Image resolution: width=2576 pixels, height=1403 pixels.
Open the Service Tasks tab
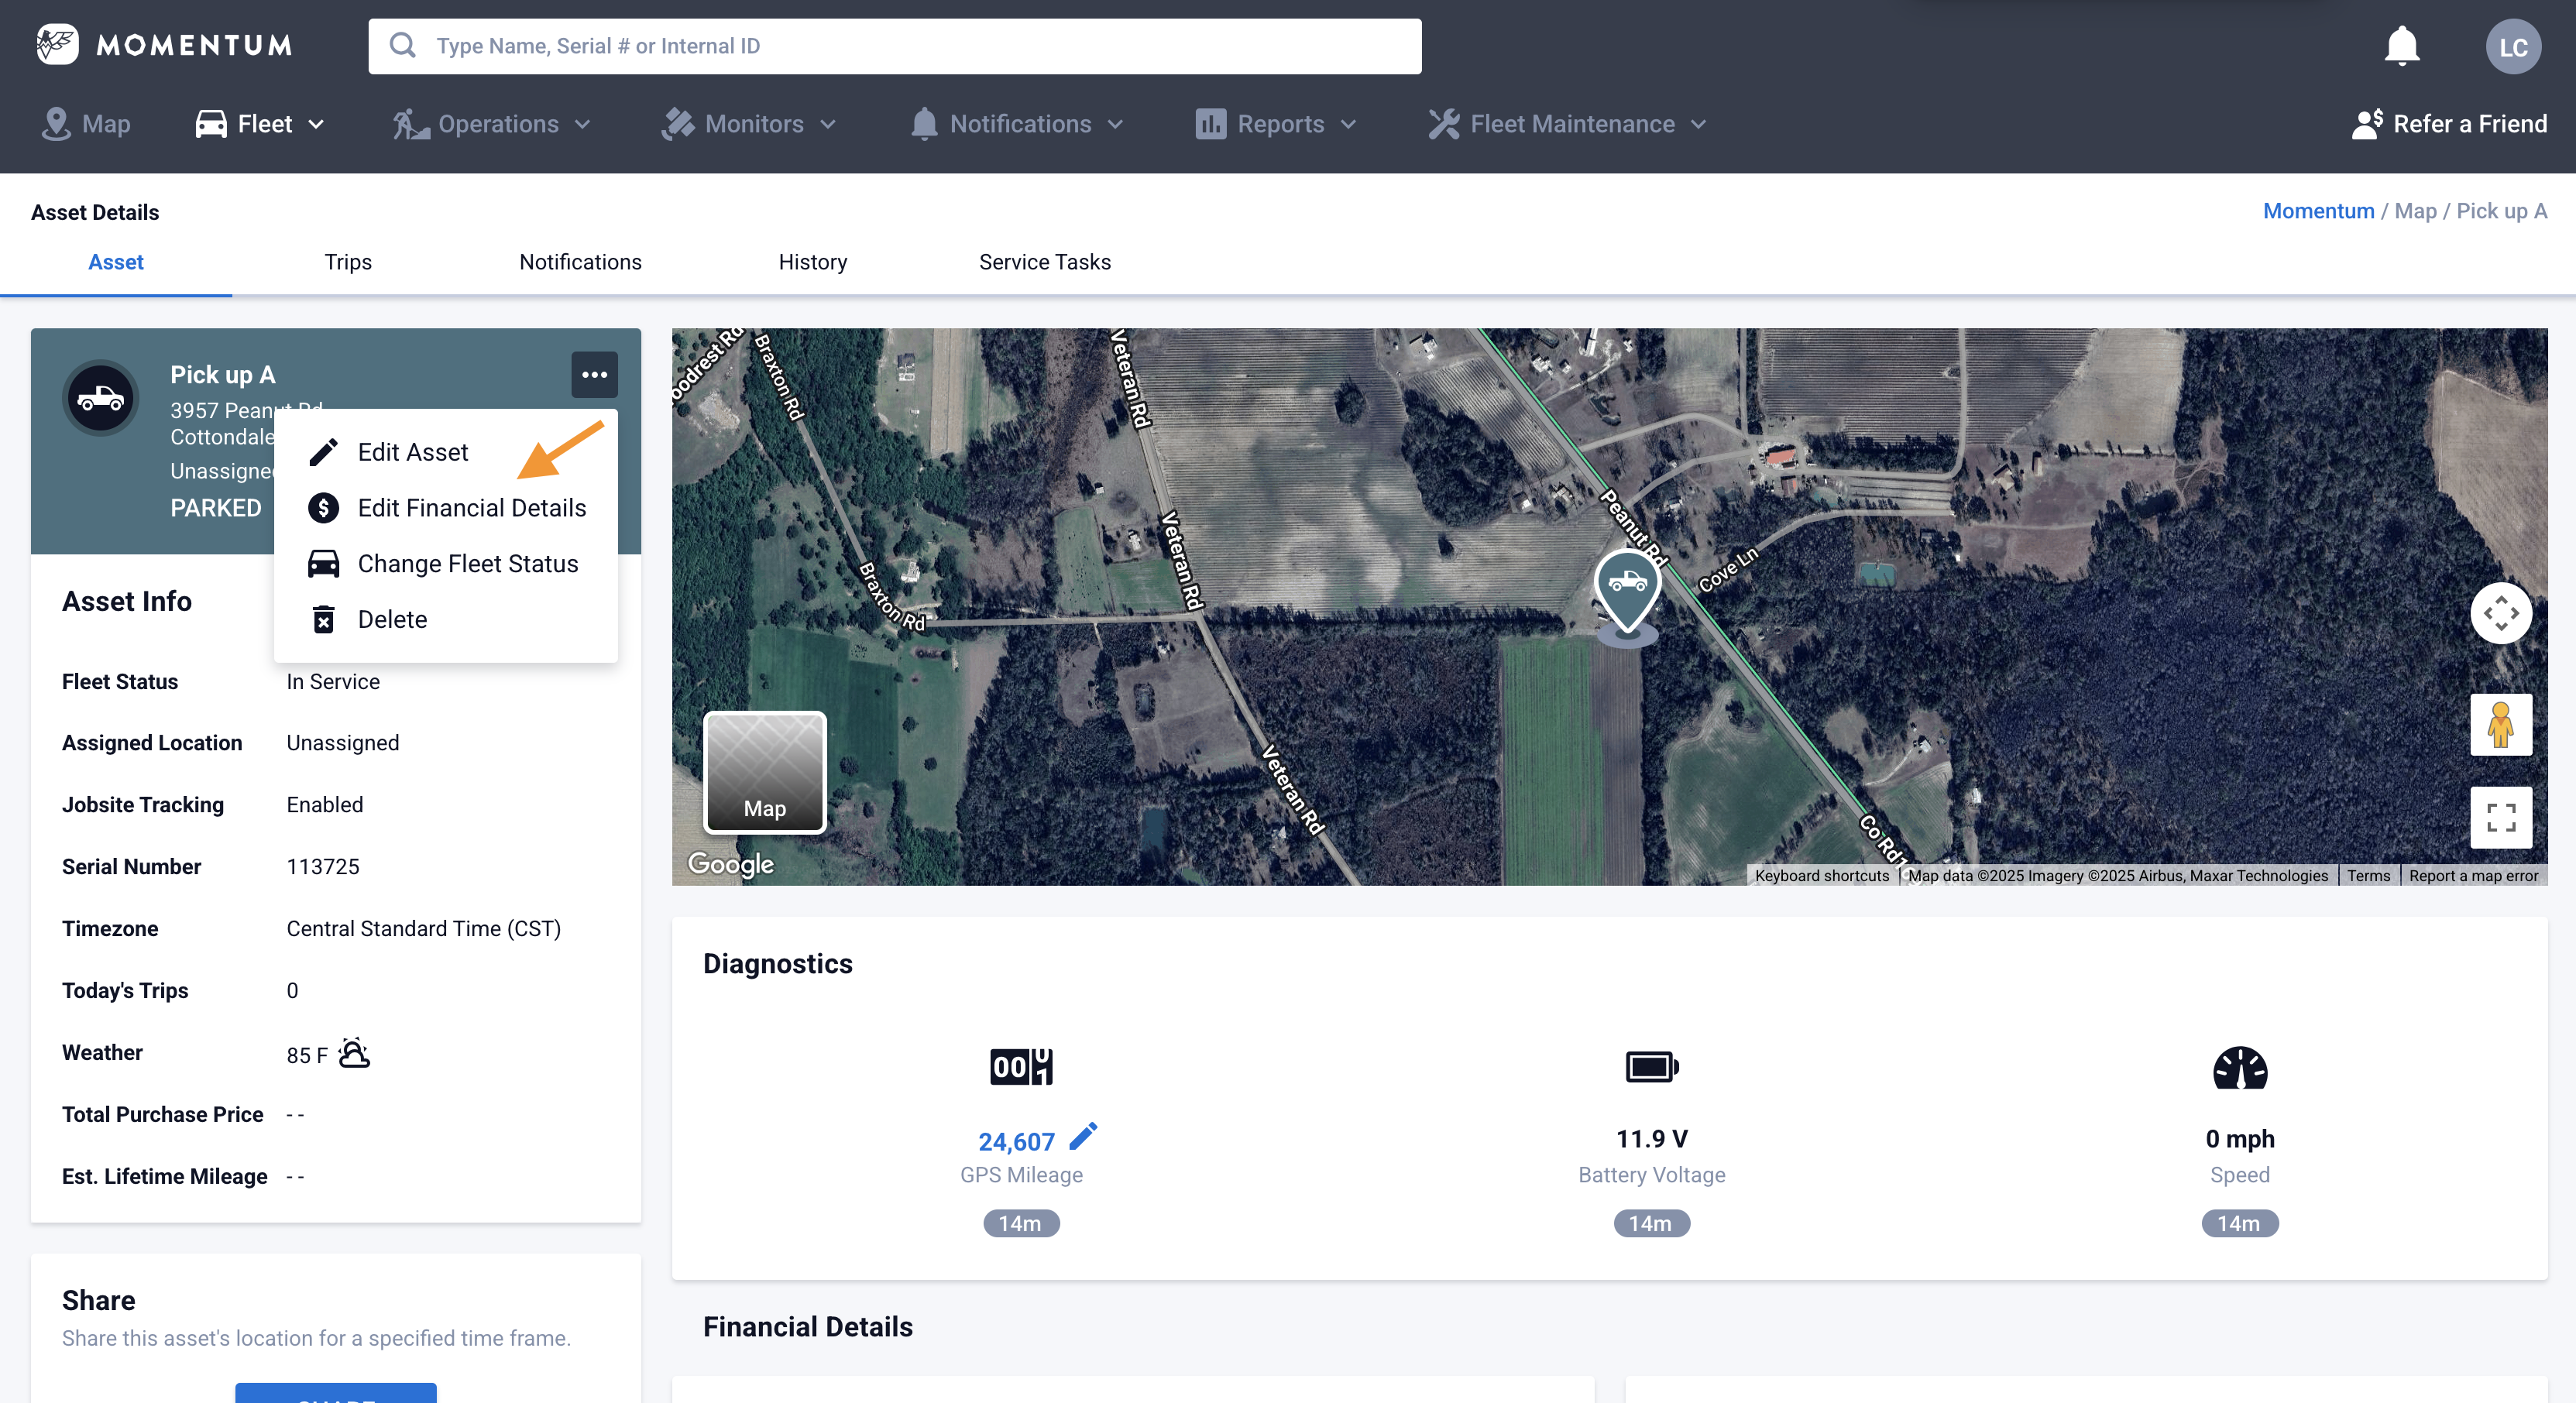(1044, 262)
